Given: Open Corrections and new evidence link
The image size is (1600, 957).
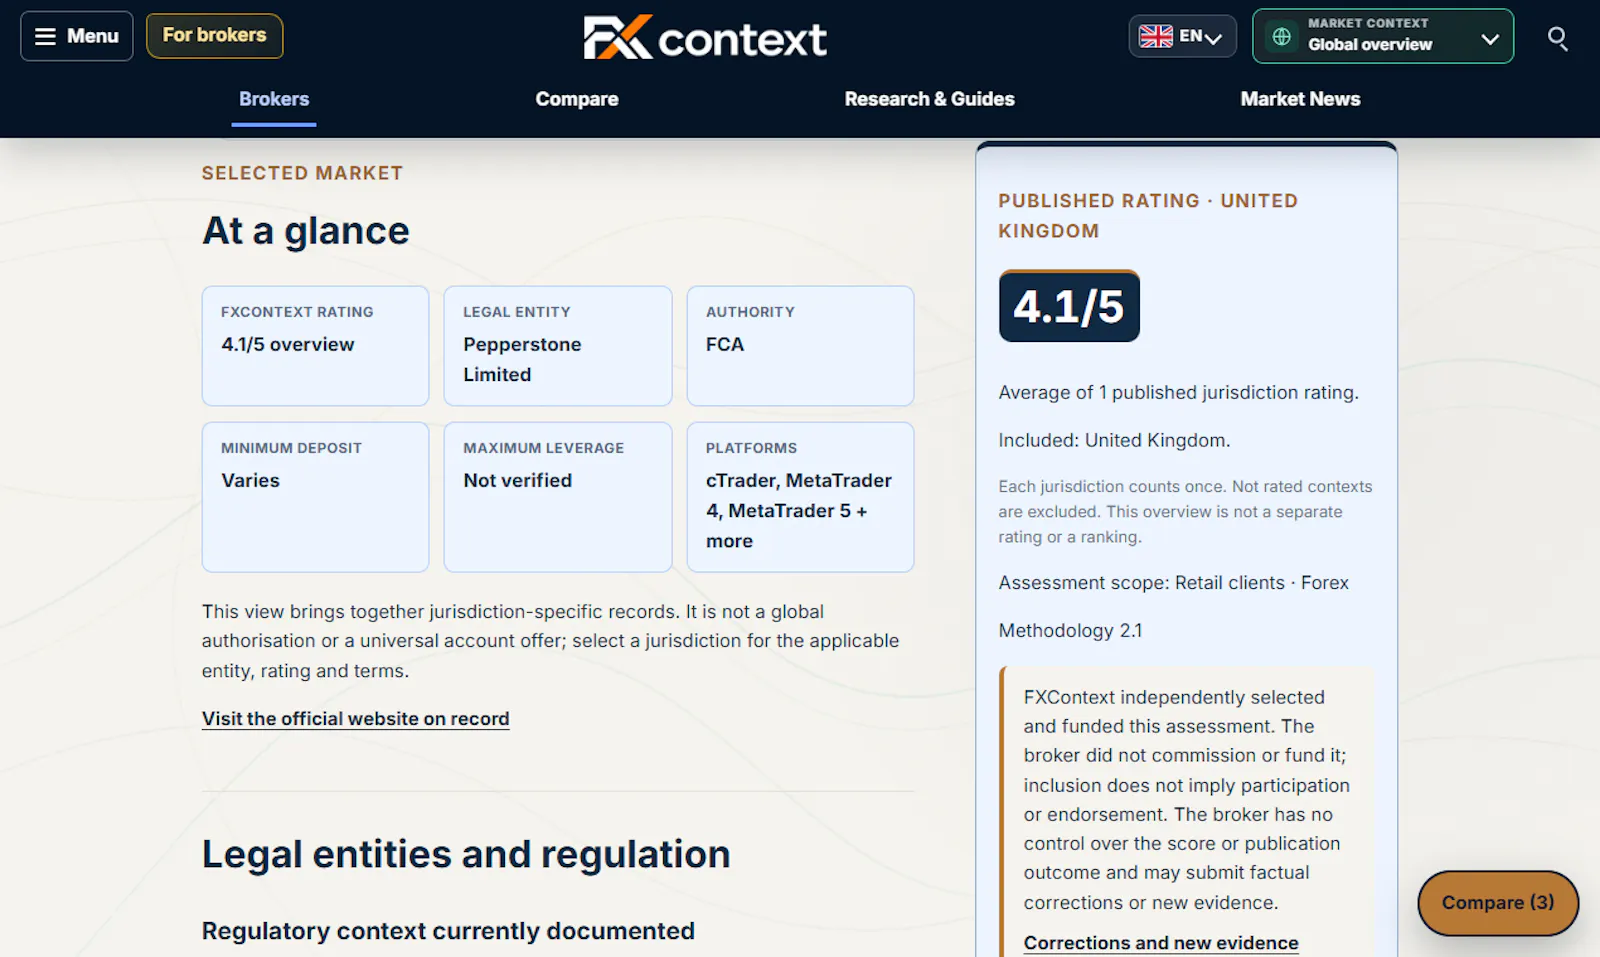Looking at the screenshot, I should tap(1161, 943).
